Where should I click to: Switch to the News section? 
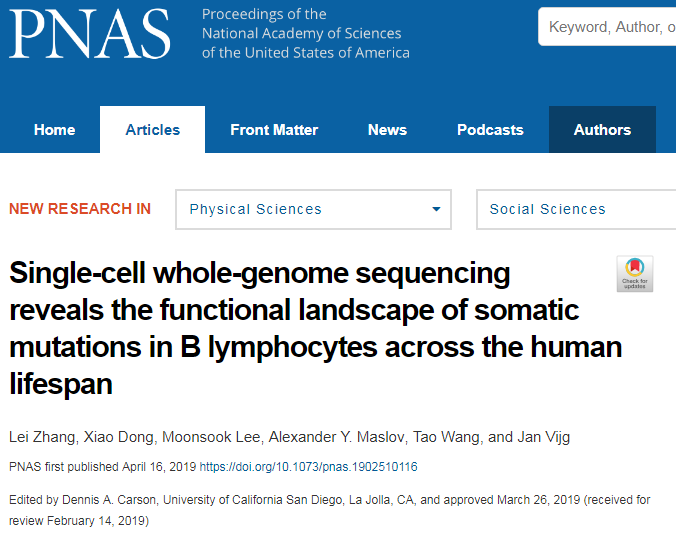387,130
